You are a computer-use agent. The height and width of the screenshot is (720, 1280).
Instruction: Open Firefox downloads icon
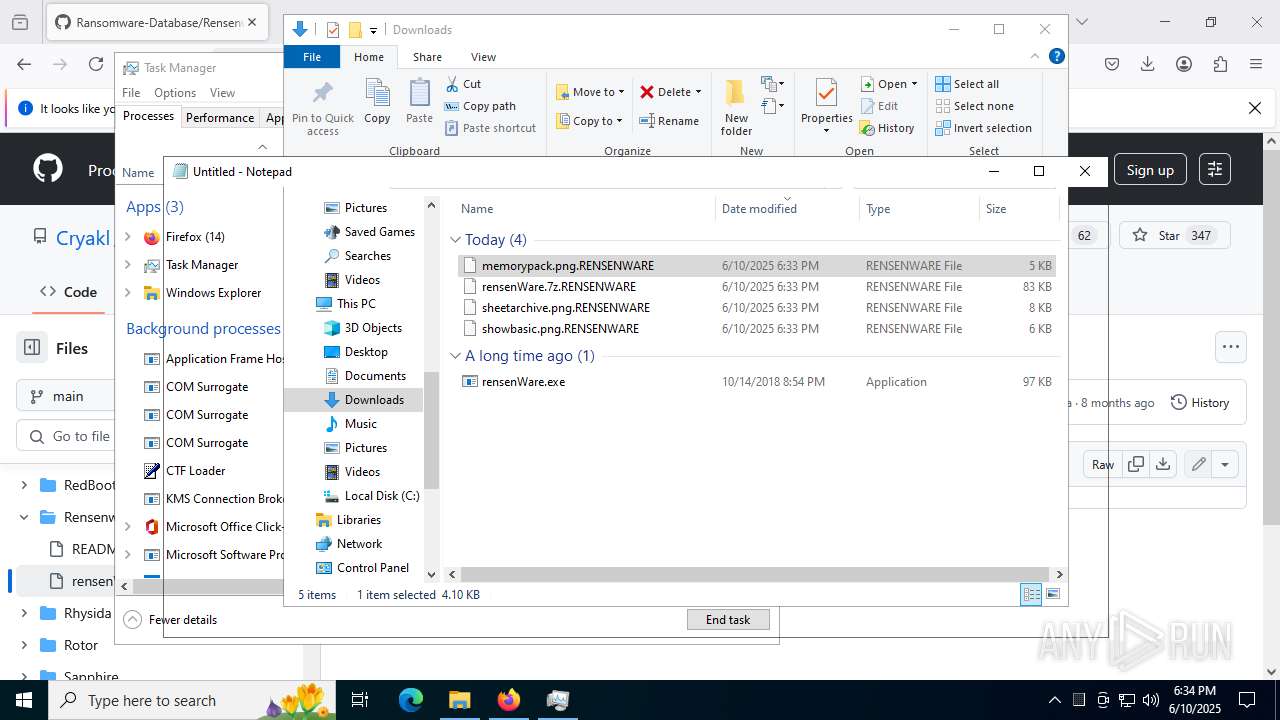1148,64
